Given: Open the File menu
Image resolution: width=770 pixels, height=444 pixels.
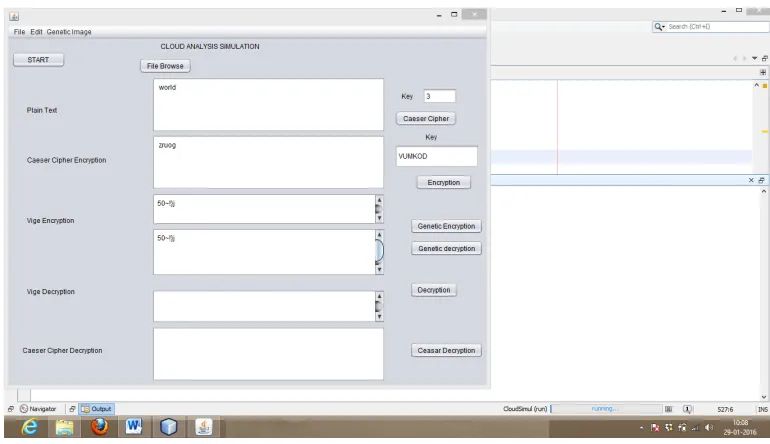Looking at the screenshot, I should (x=19, y=32).
